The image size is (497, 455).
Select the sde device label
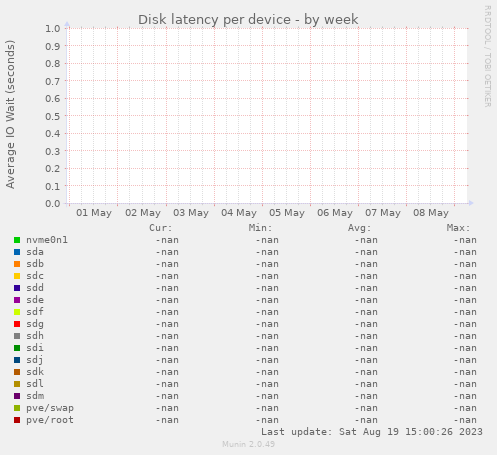[x=35, y=300]
